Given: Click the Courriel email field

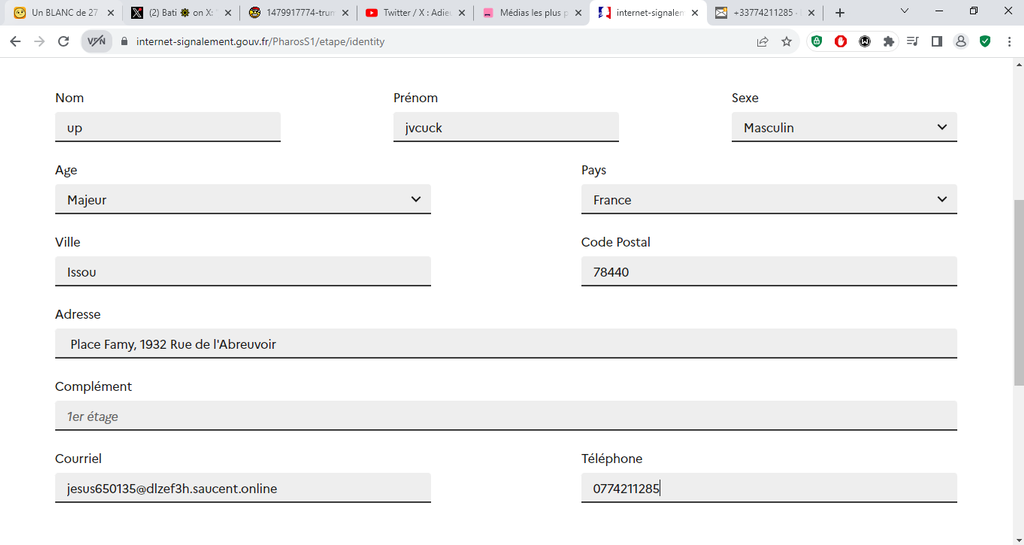Looking at the screenshot, I should tap(243, 488).
